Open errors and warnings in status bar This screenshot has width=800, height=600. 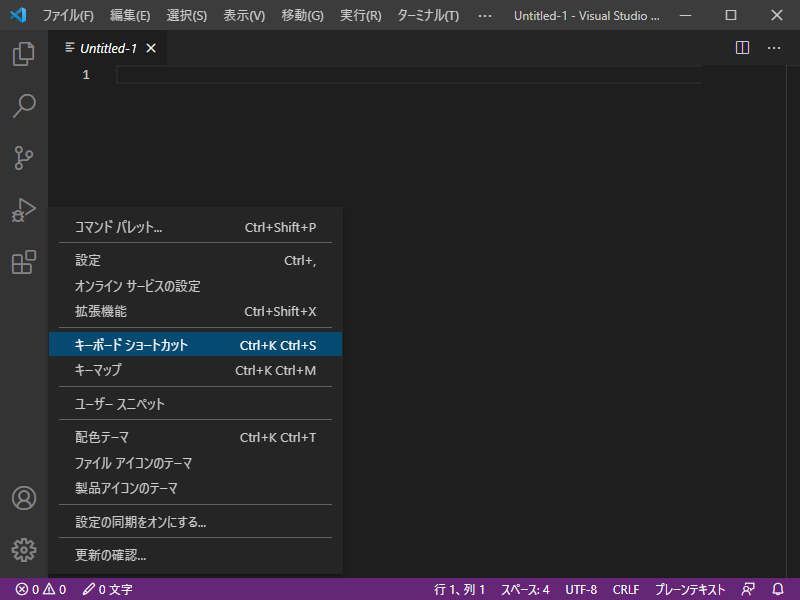[41, 589]
